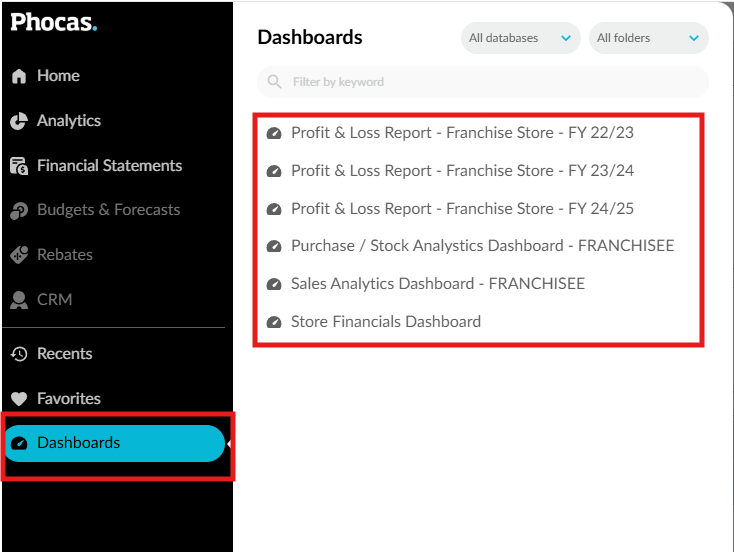Image resolution: width=734 pixels, height=552 pixels.
Task: Open the All databases dropdown
Action: point(521,38)
